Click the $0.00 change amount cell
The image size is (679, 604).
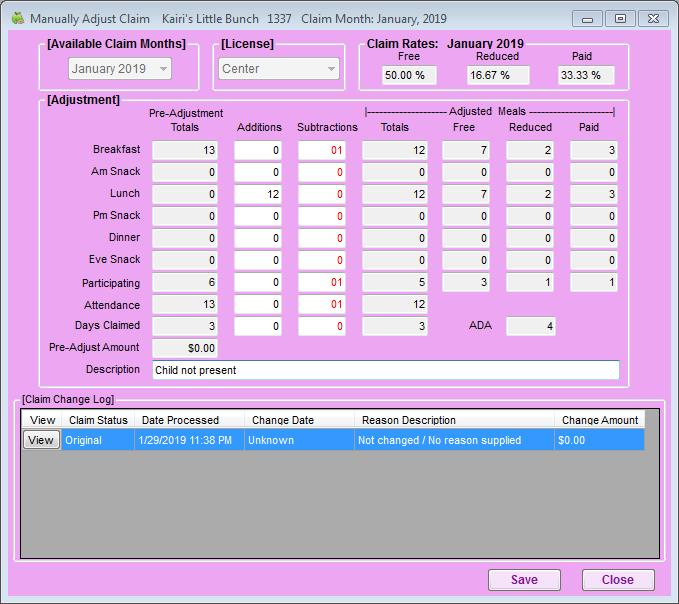(599, 440)
